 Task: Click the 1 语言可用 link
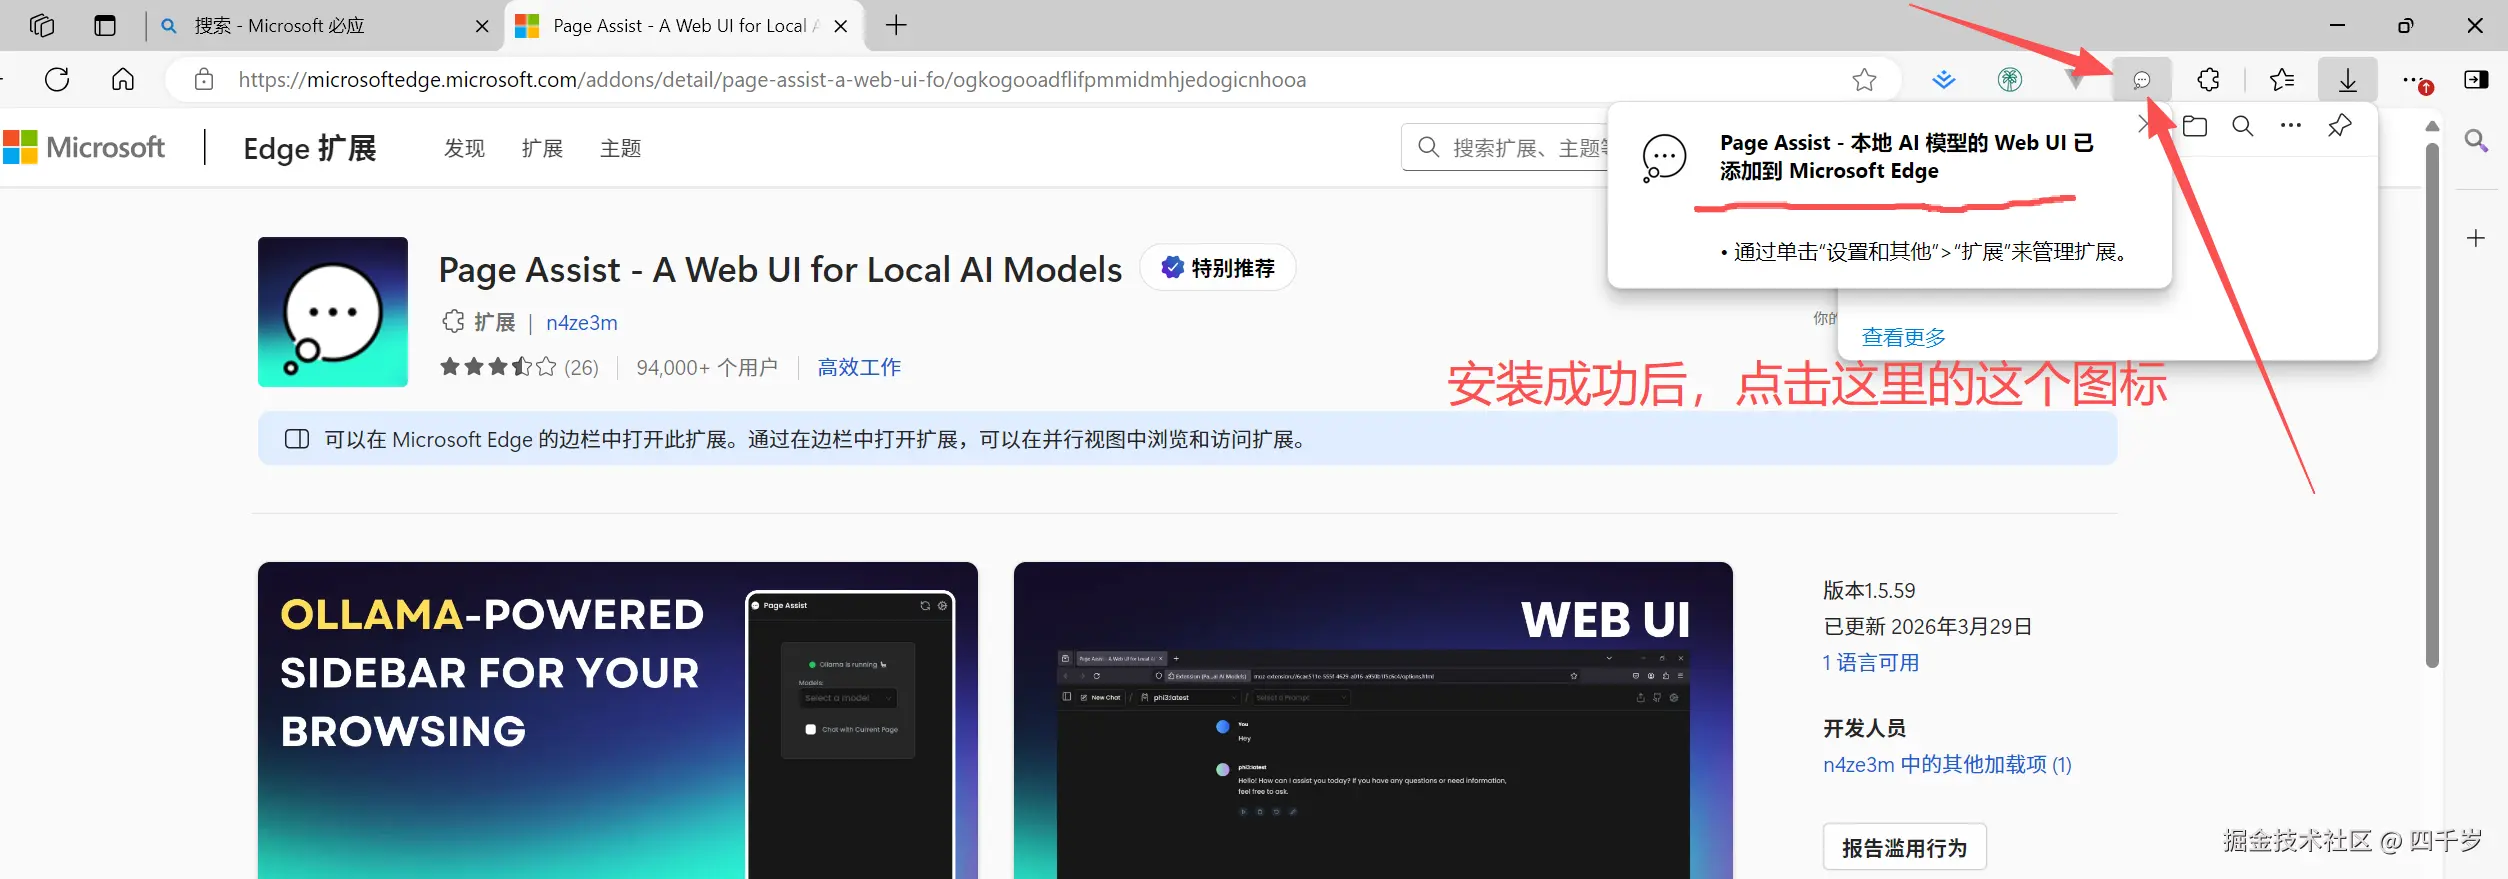[x=1871, y=663]
